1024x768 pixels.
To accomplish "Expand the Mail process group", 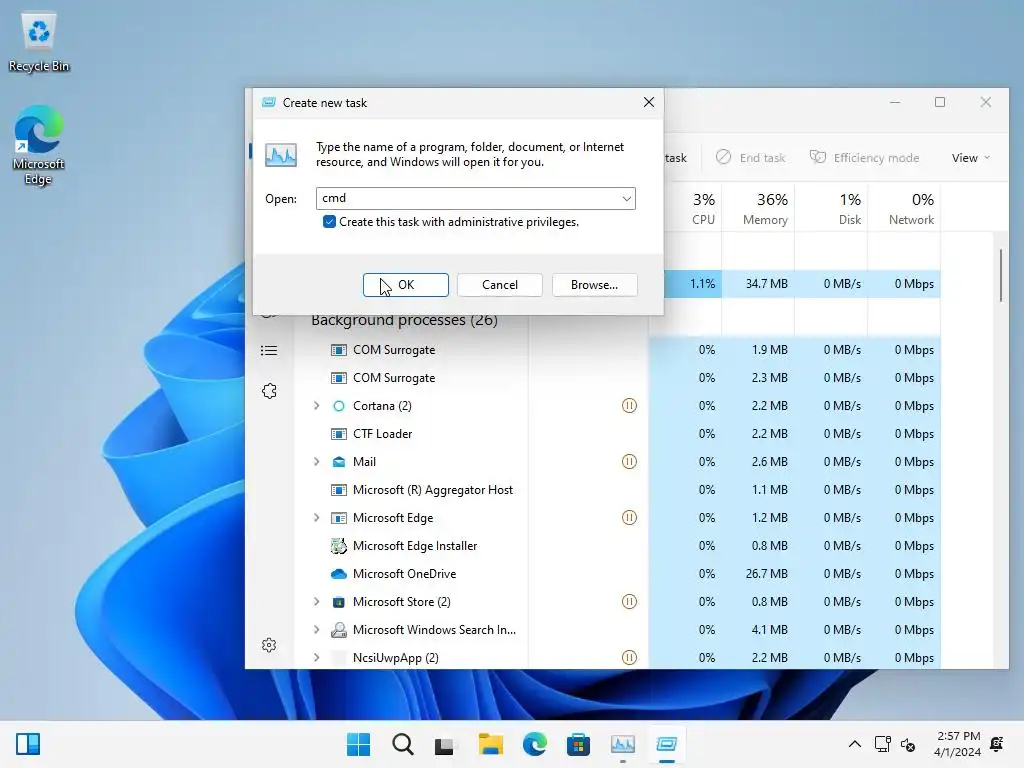I will pyautogui.click(x=317, y=462).
